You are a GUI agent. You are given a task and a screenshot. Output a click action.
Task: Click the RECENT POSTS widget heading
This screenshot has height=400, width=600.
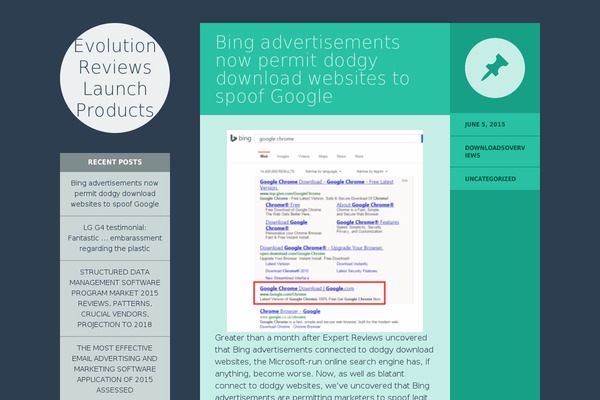coord(115,162)
